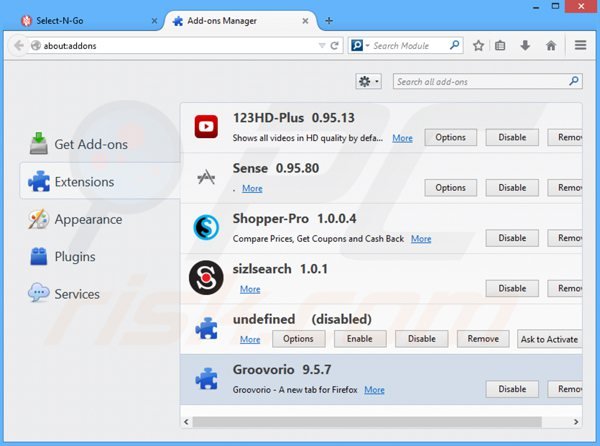Open More link for Groovorio
The height and width of the screenshot is (446, 600).
[374, 390]
